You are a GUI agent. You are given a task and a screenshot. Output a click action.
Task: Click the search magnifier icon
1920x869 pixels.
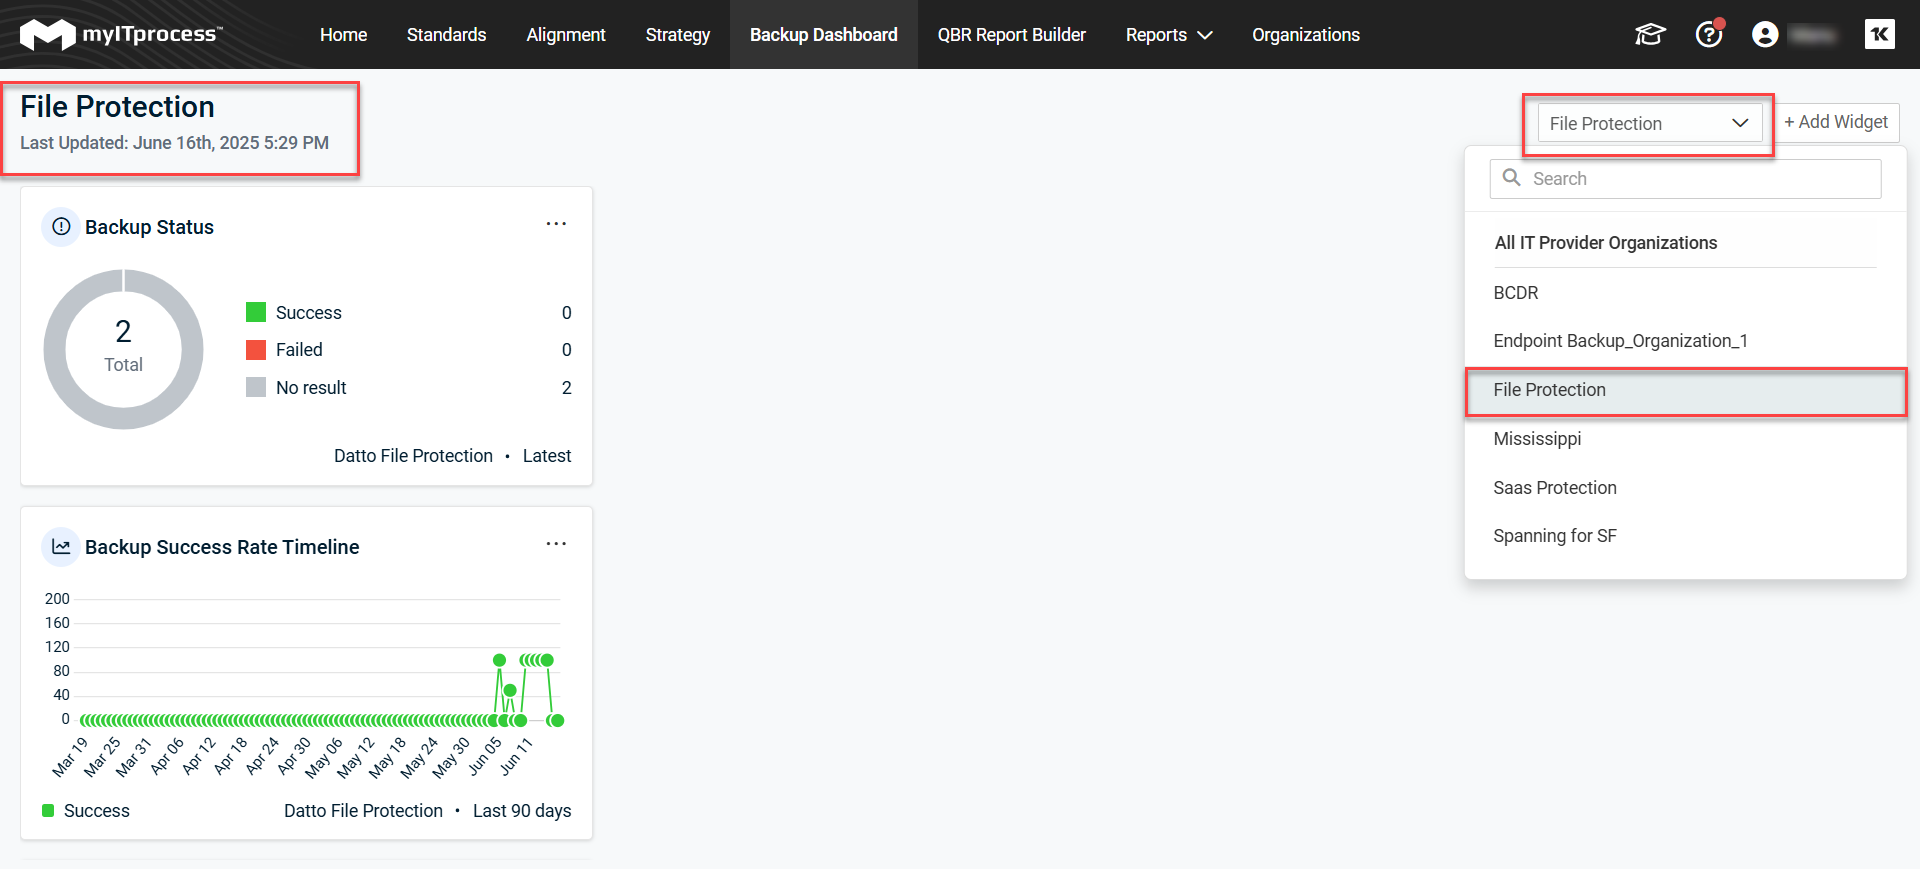(x=1512, y=178)
